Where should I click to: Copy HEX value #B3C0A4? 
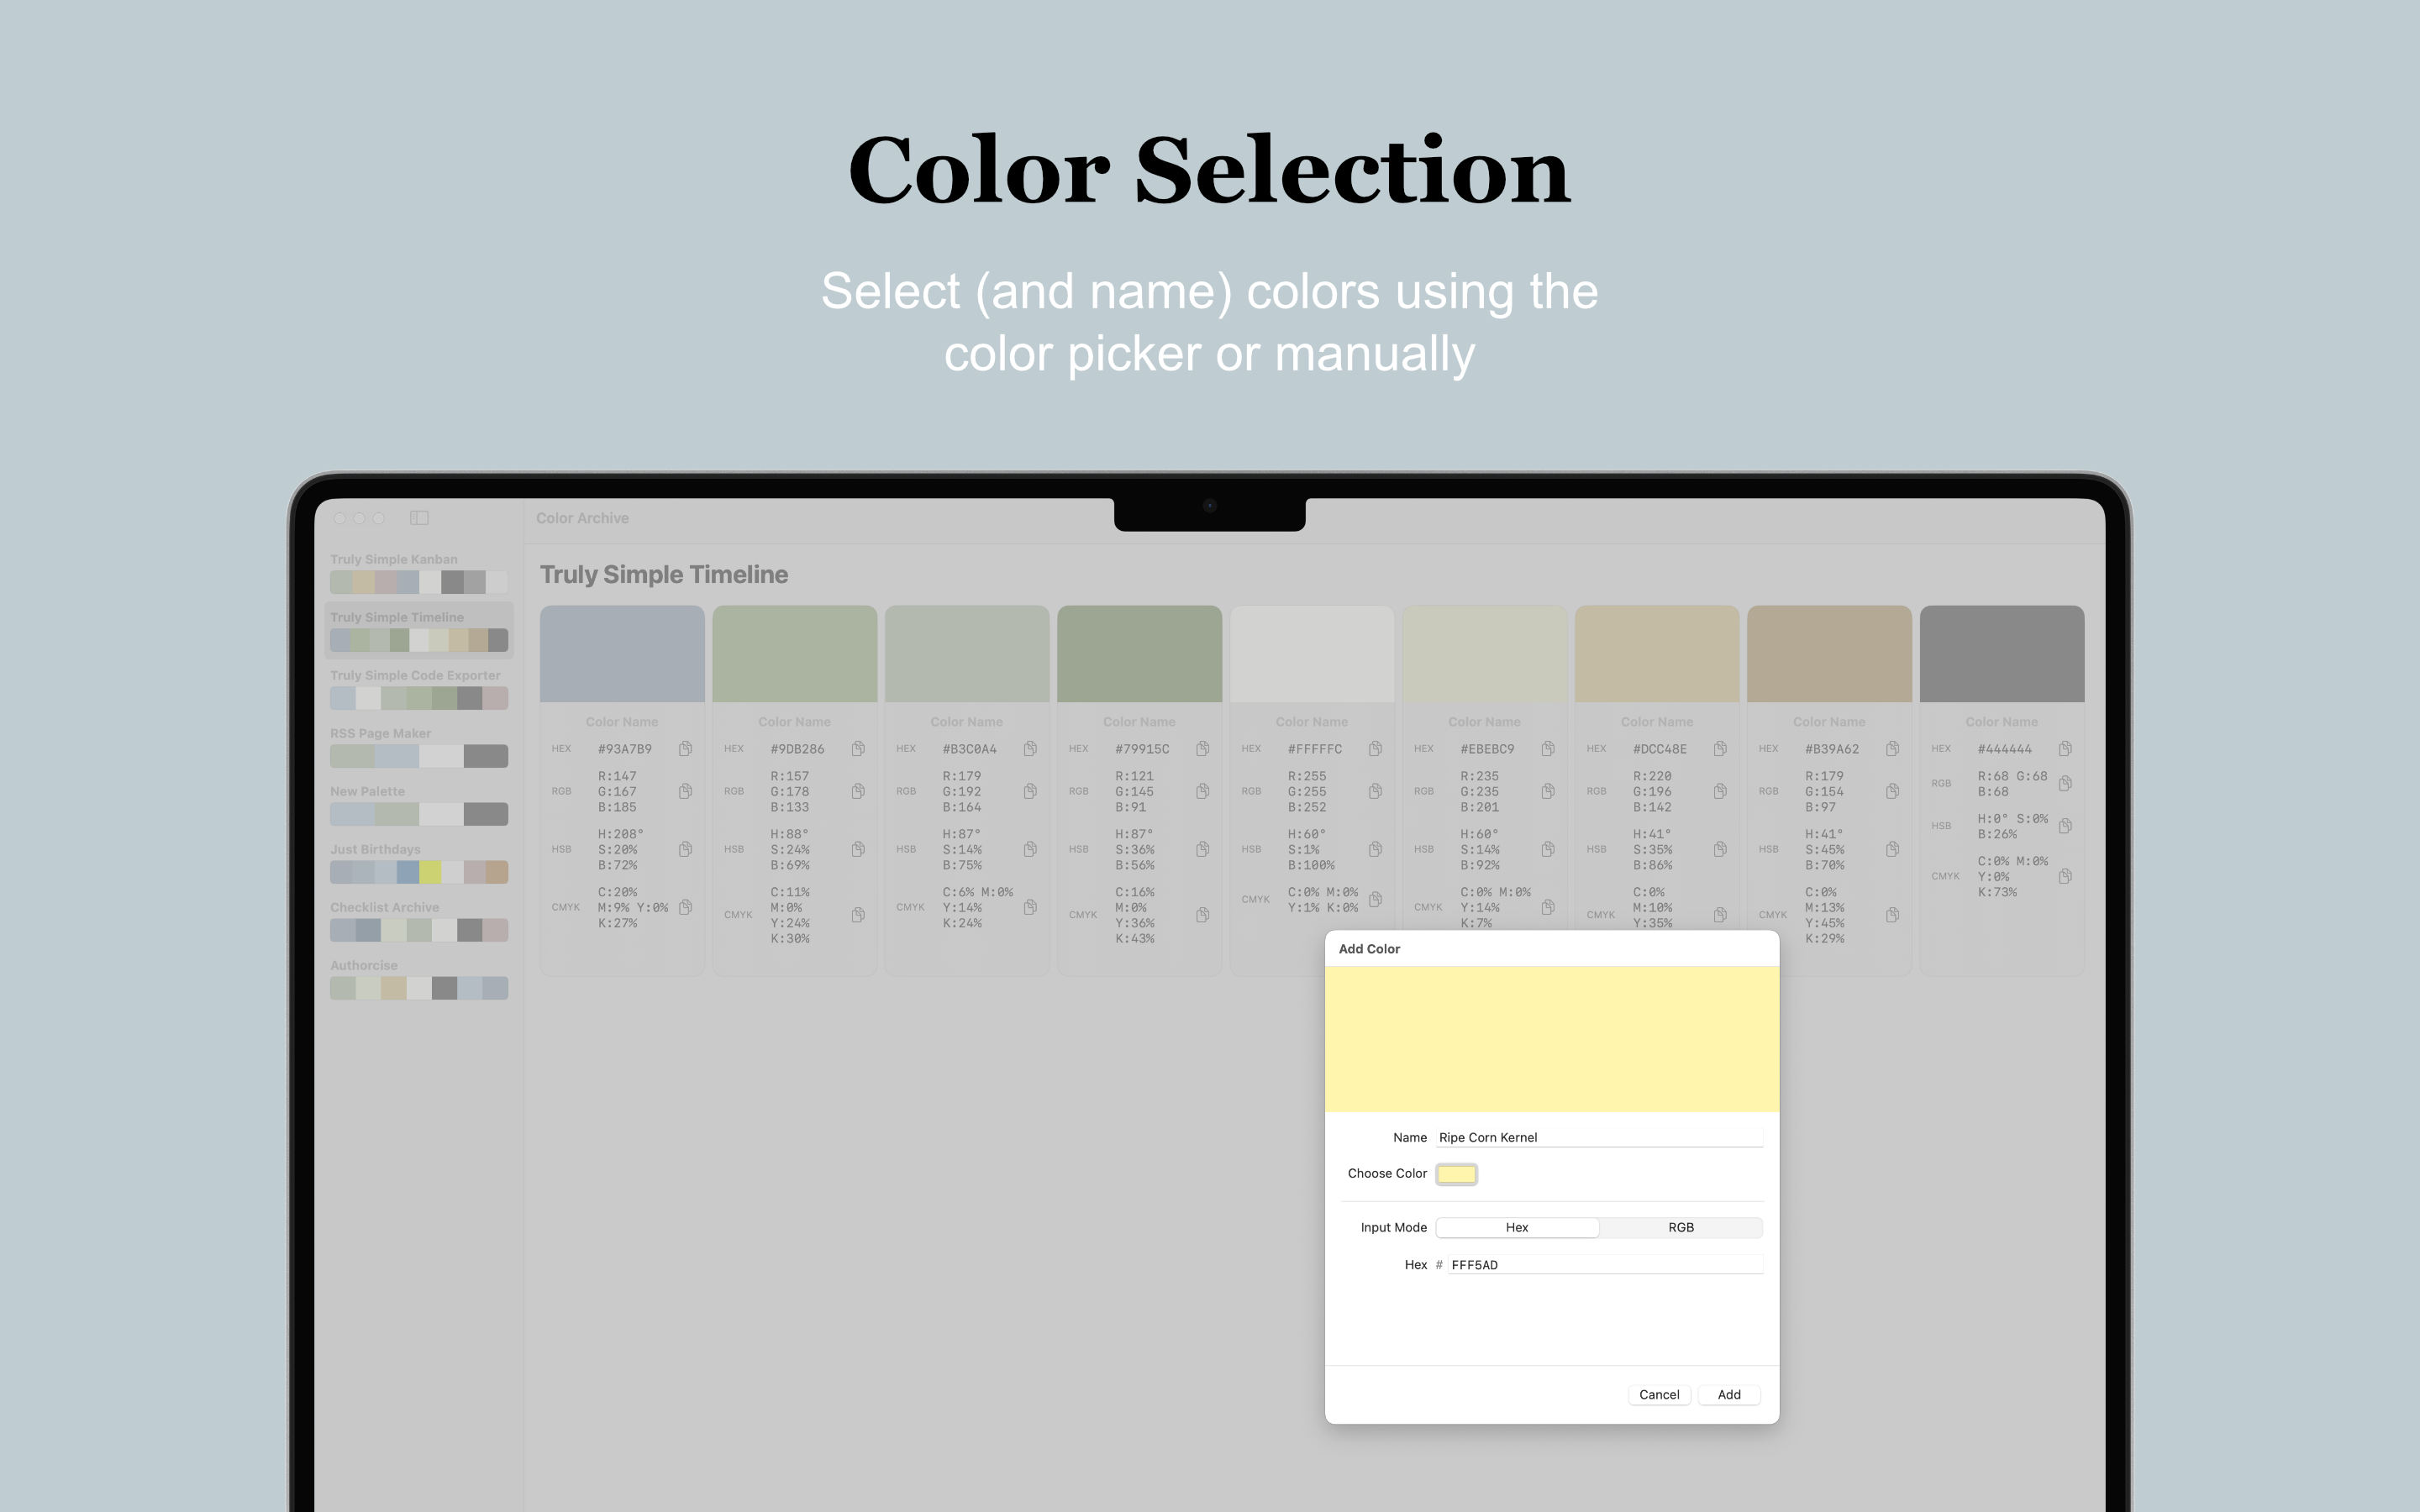(1030, 749)
